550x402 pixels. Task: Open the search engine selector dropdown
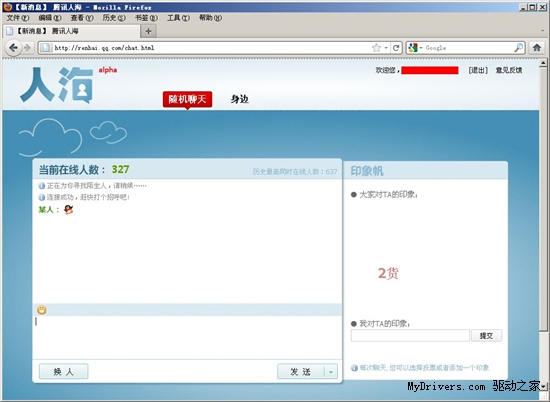click(x=421, y=48)
